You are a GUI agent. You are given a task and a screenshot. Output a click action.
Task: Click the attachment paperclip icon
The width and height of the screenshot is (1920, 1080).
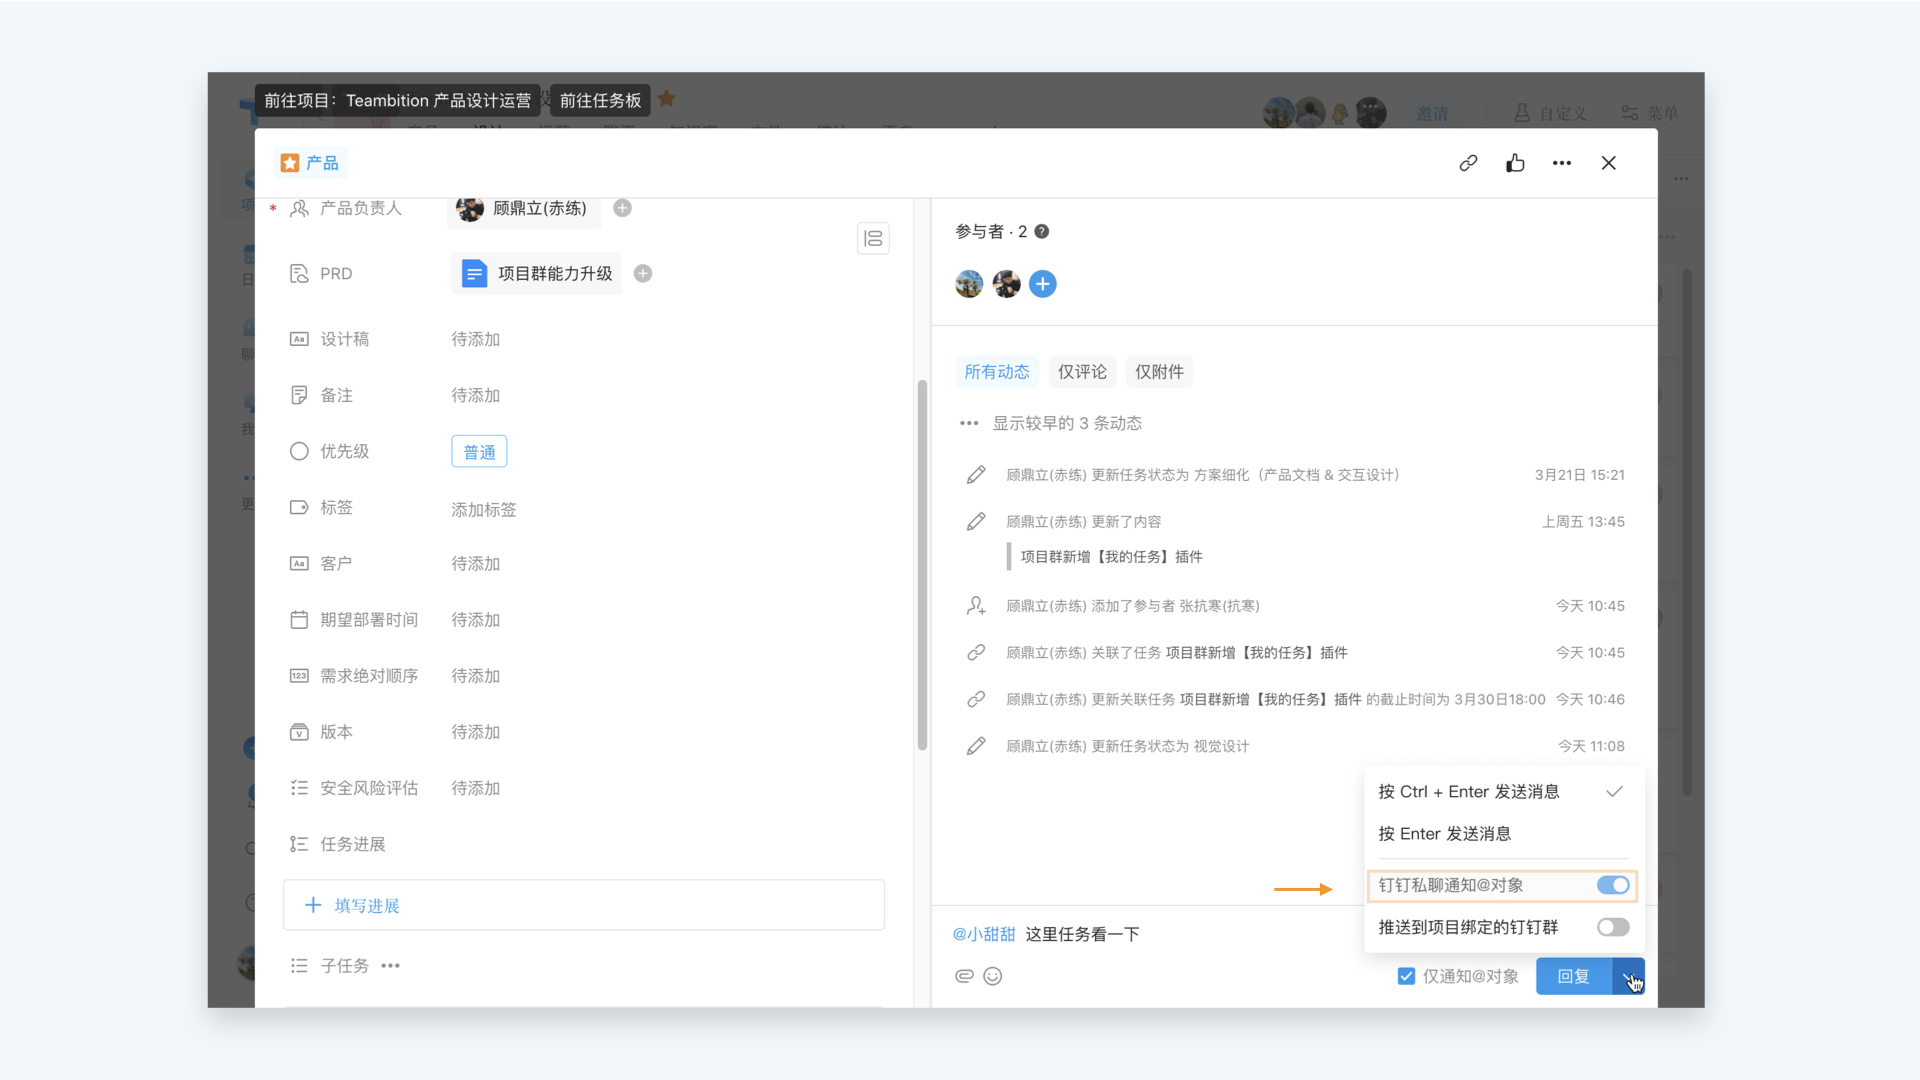[x=964, y=976]
